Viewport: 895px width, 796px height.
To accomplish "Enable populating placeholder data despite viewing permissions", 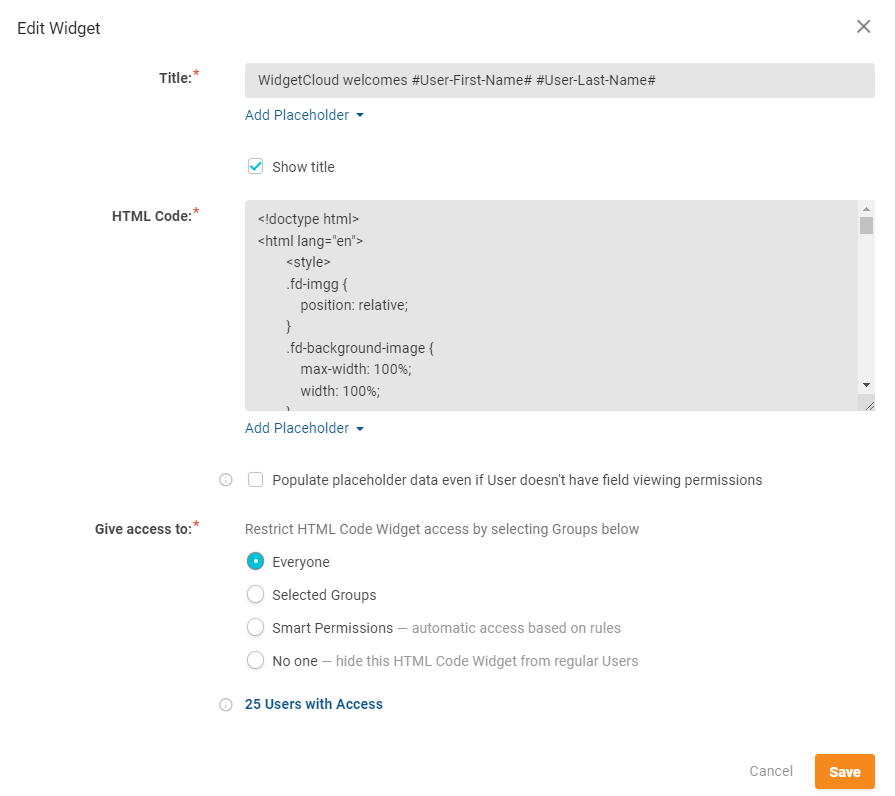I will (x=255, y=480).
